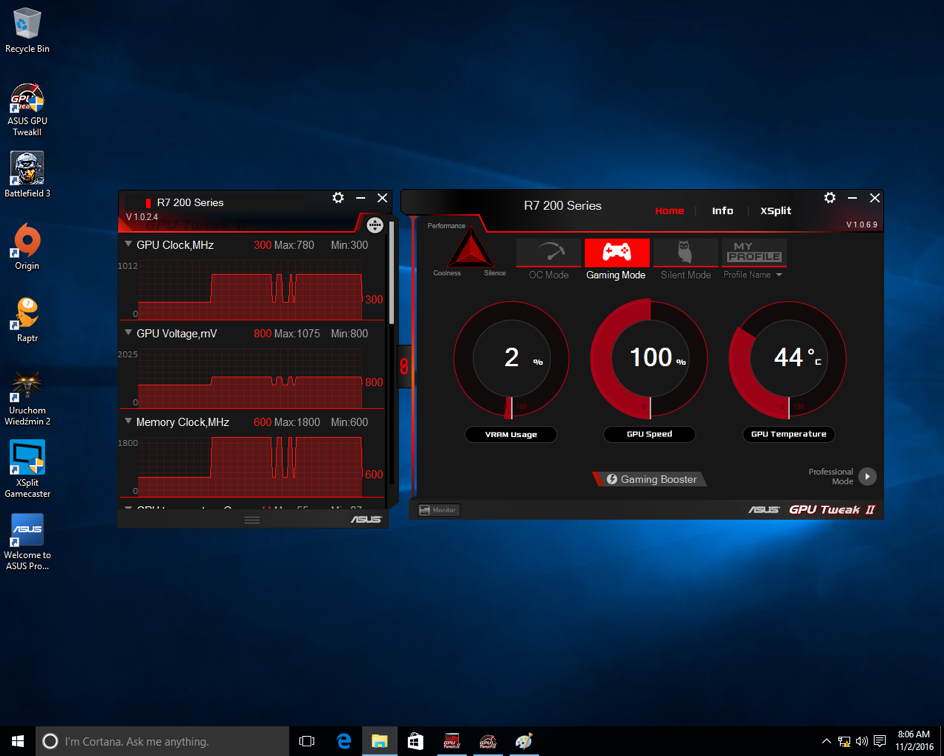Toggle the Monitor panel button
The image size is (944, 756).
pyautogui.click(x=438, y=510)
